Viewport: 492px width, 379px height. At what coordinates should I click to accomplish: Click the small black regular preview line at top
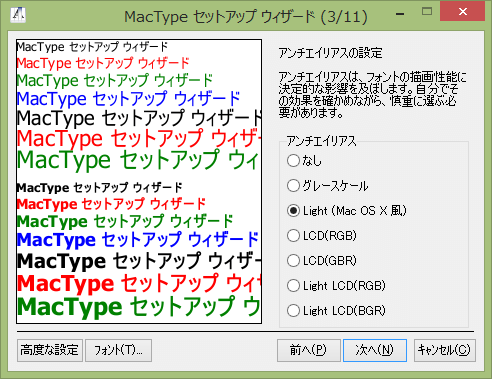(x=92, y=47)
